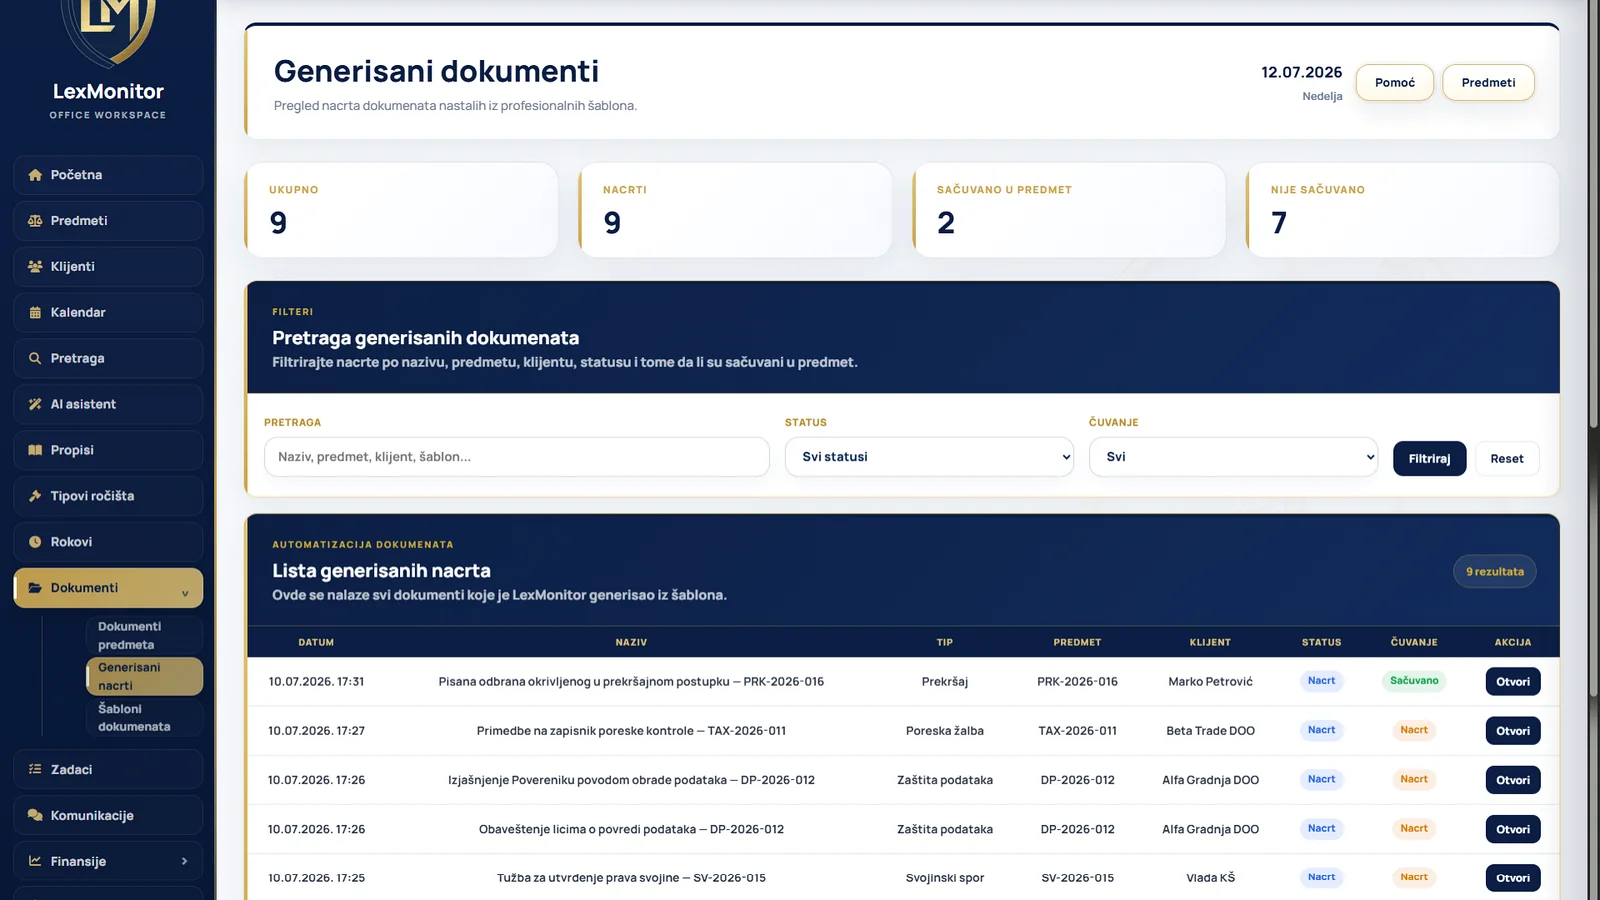Click the chat icon beside Komunikacije

tap(35, 816)
